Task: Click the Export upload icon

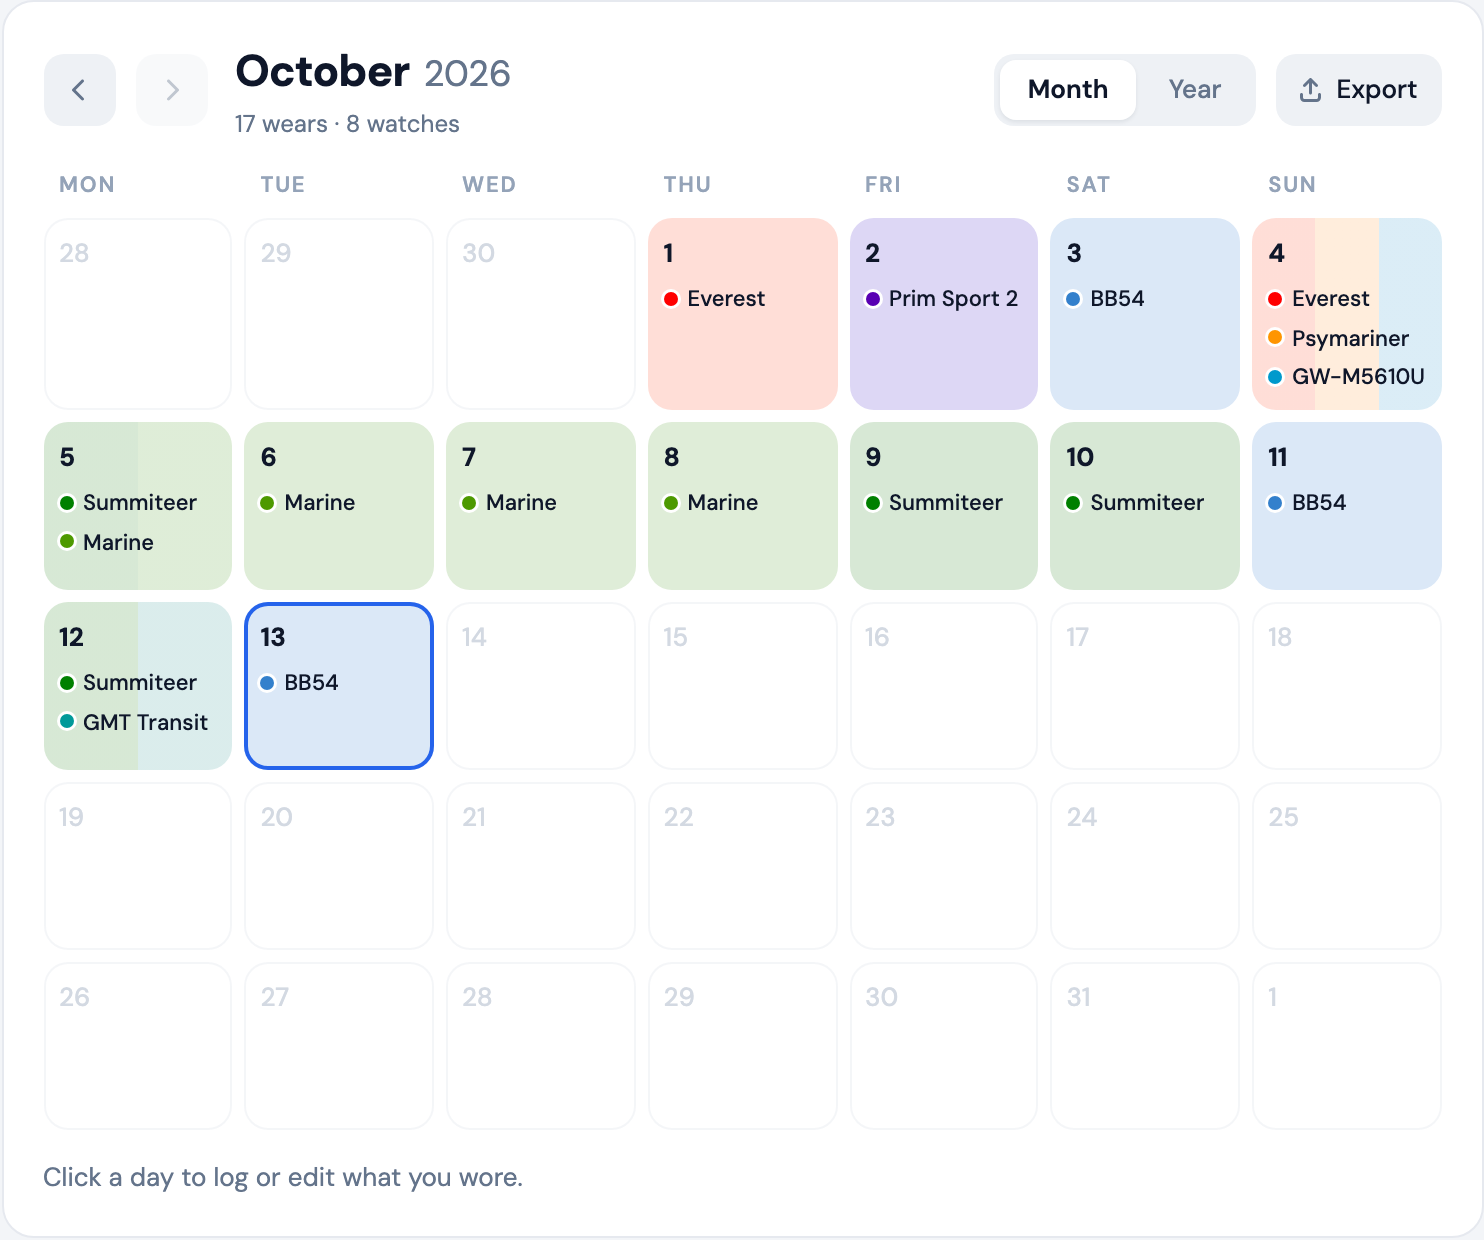Action: pos(1310,90)
